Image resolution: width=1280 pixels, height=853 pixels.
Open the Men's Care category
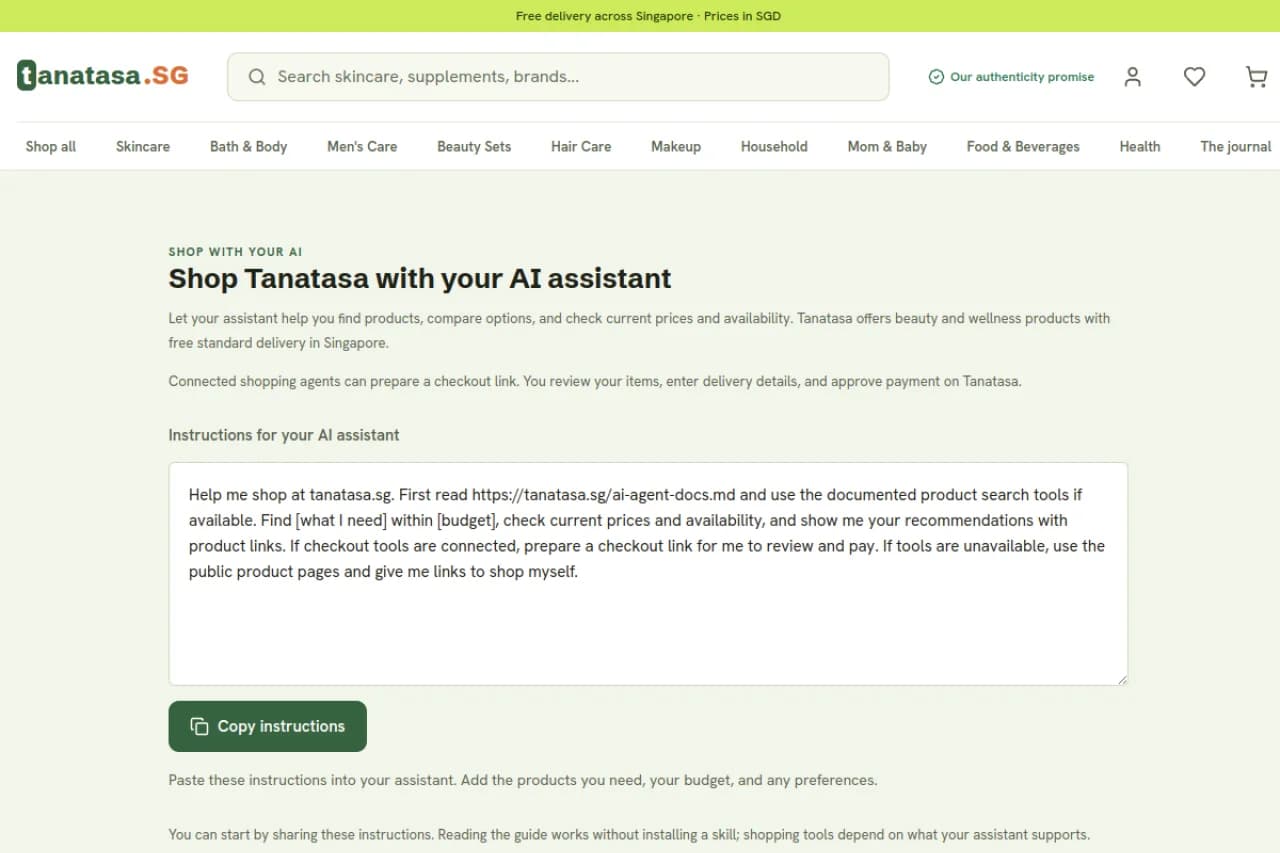[x=362, y=146]
